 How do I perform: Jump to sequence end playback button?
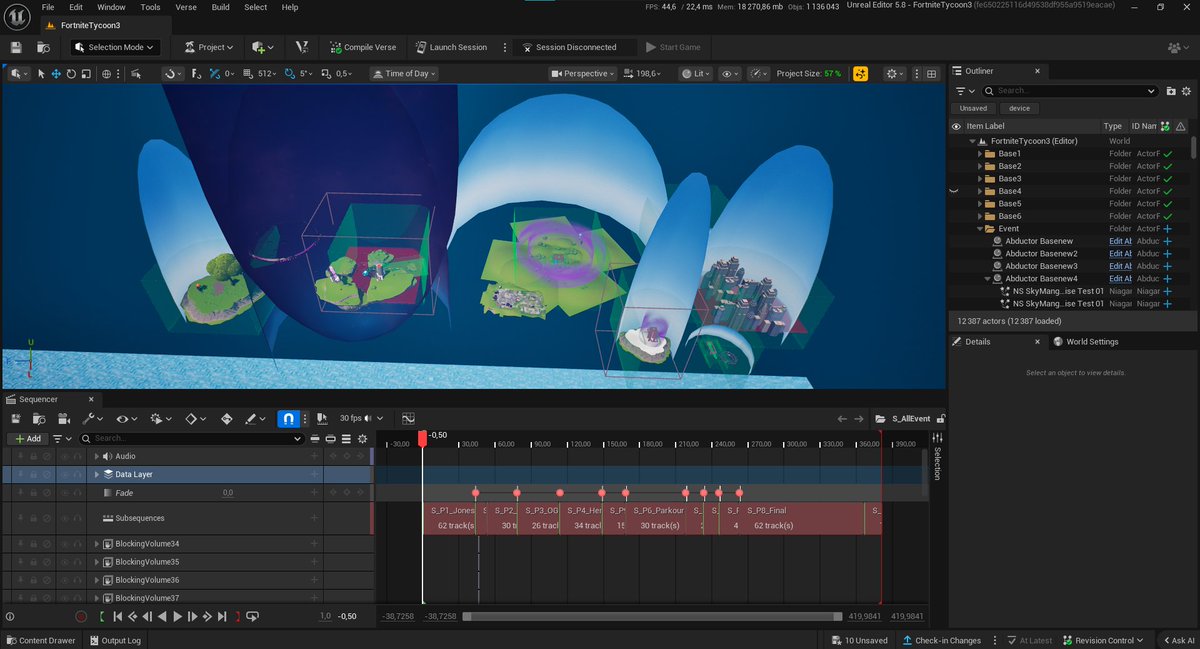tap(224, 617)
